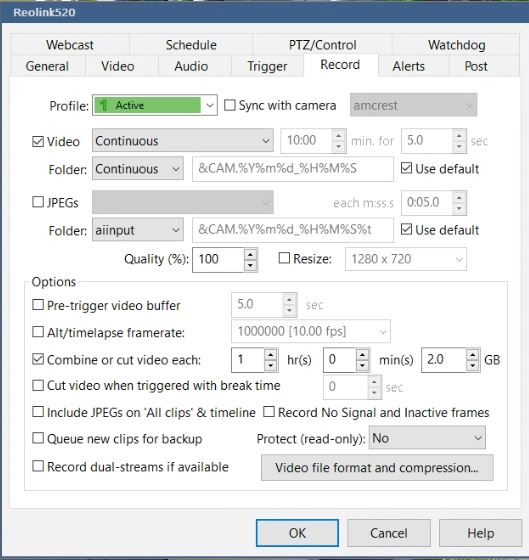This screenshot has width=529, height=560.
Task: Decrease combine video hours with down arrow
Action: click(270, 366)
